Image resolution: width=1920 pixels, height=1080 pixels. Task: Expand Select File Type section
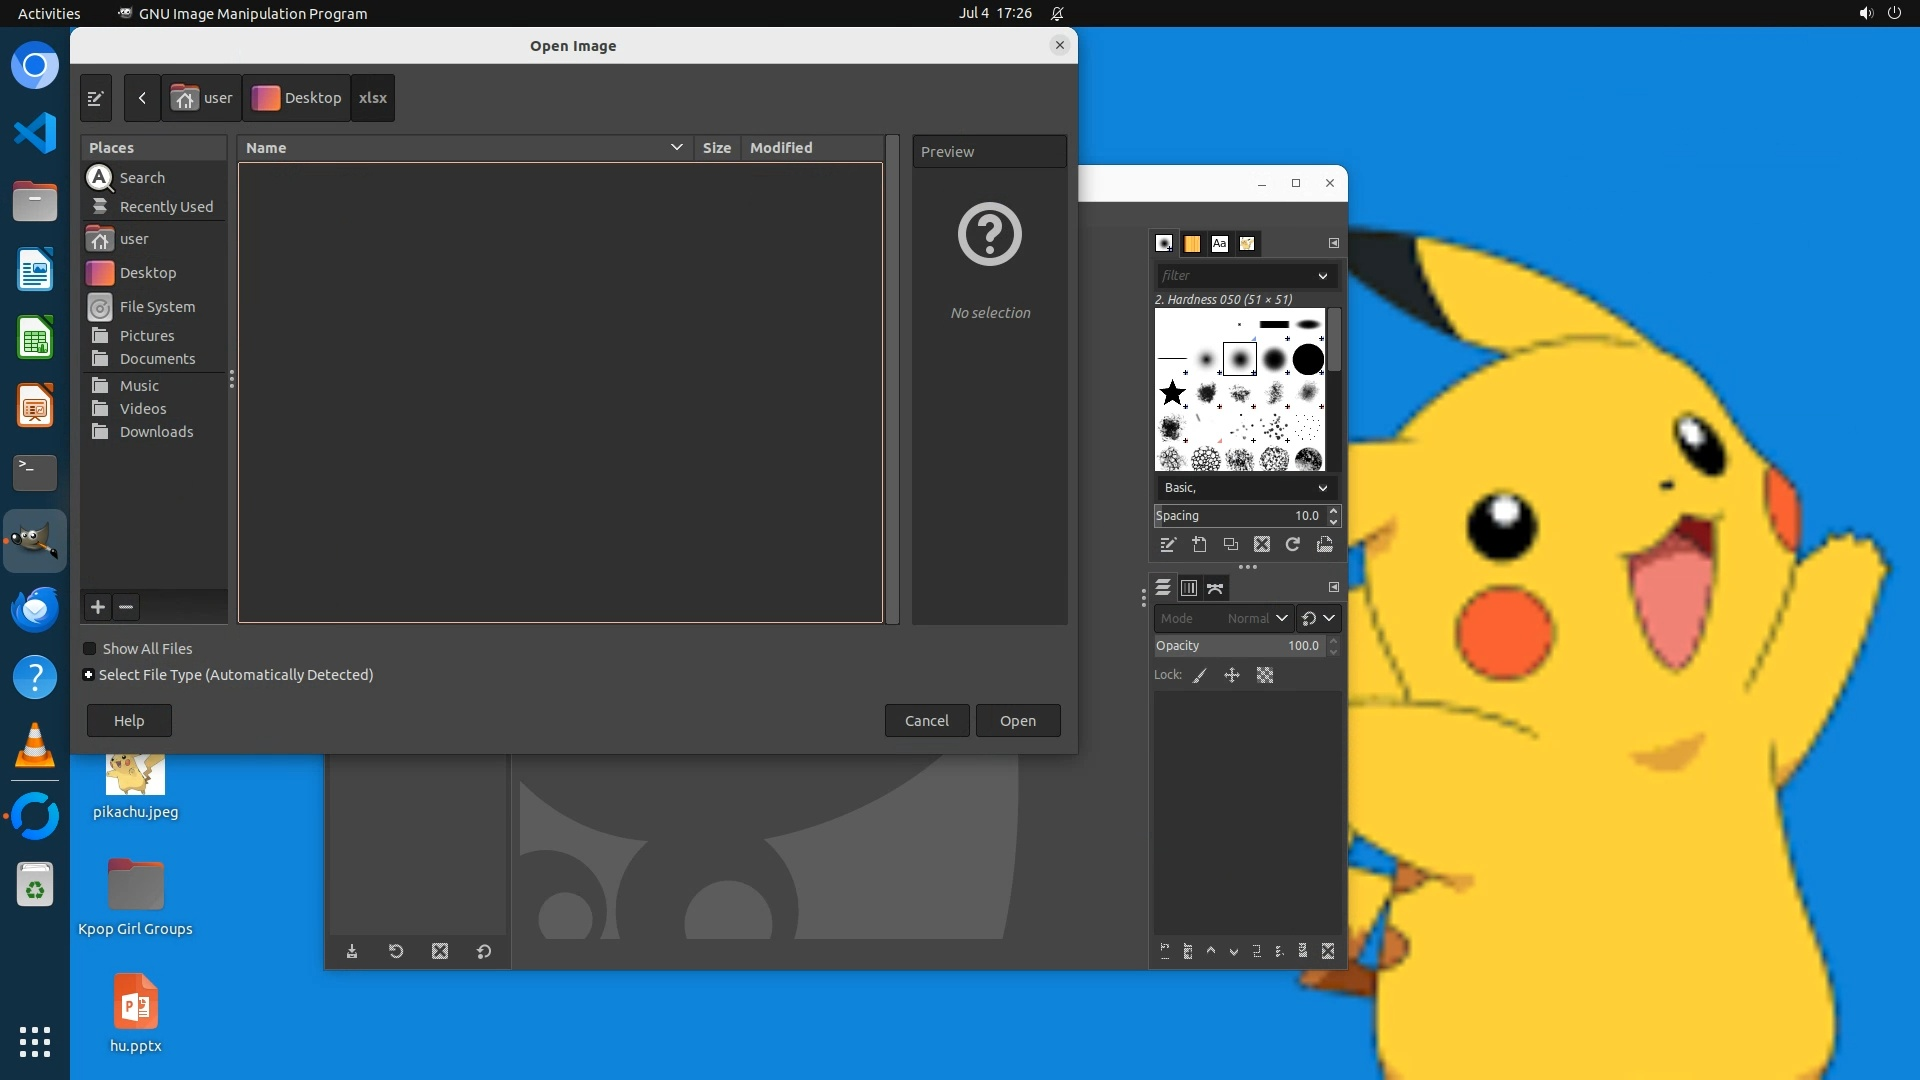[89, 675]
